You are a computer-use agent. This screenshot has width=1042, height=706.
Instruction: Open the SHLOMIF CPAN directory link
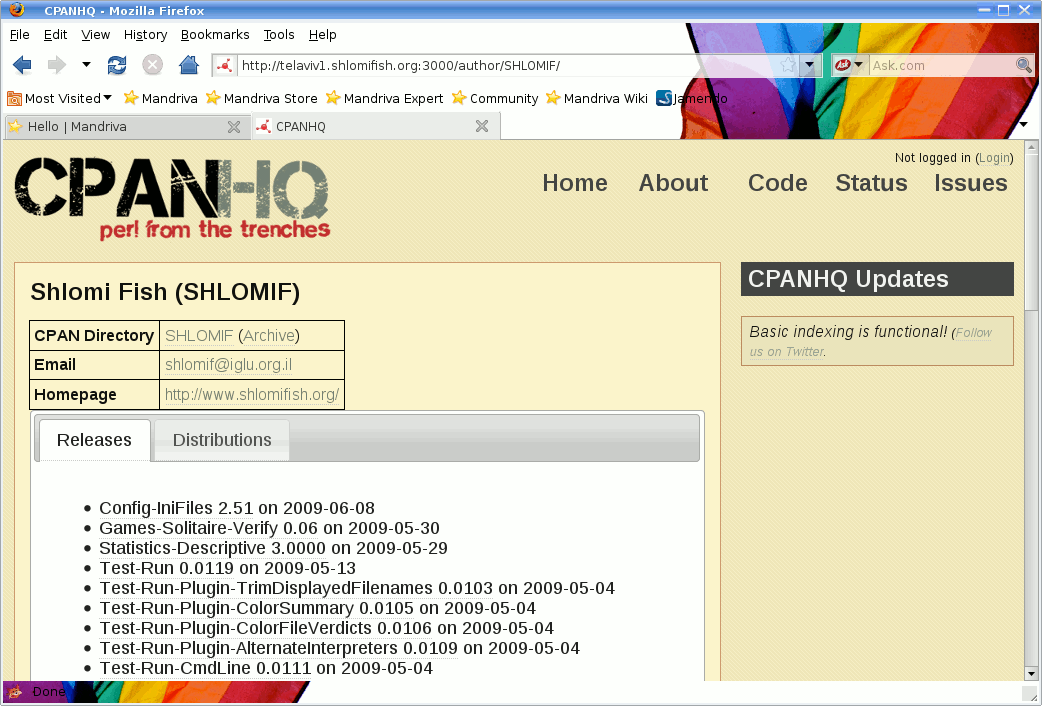pyautogui.click(x=199, y=336)
